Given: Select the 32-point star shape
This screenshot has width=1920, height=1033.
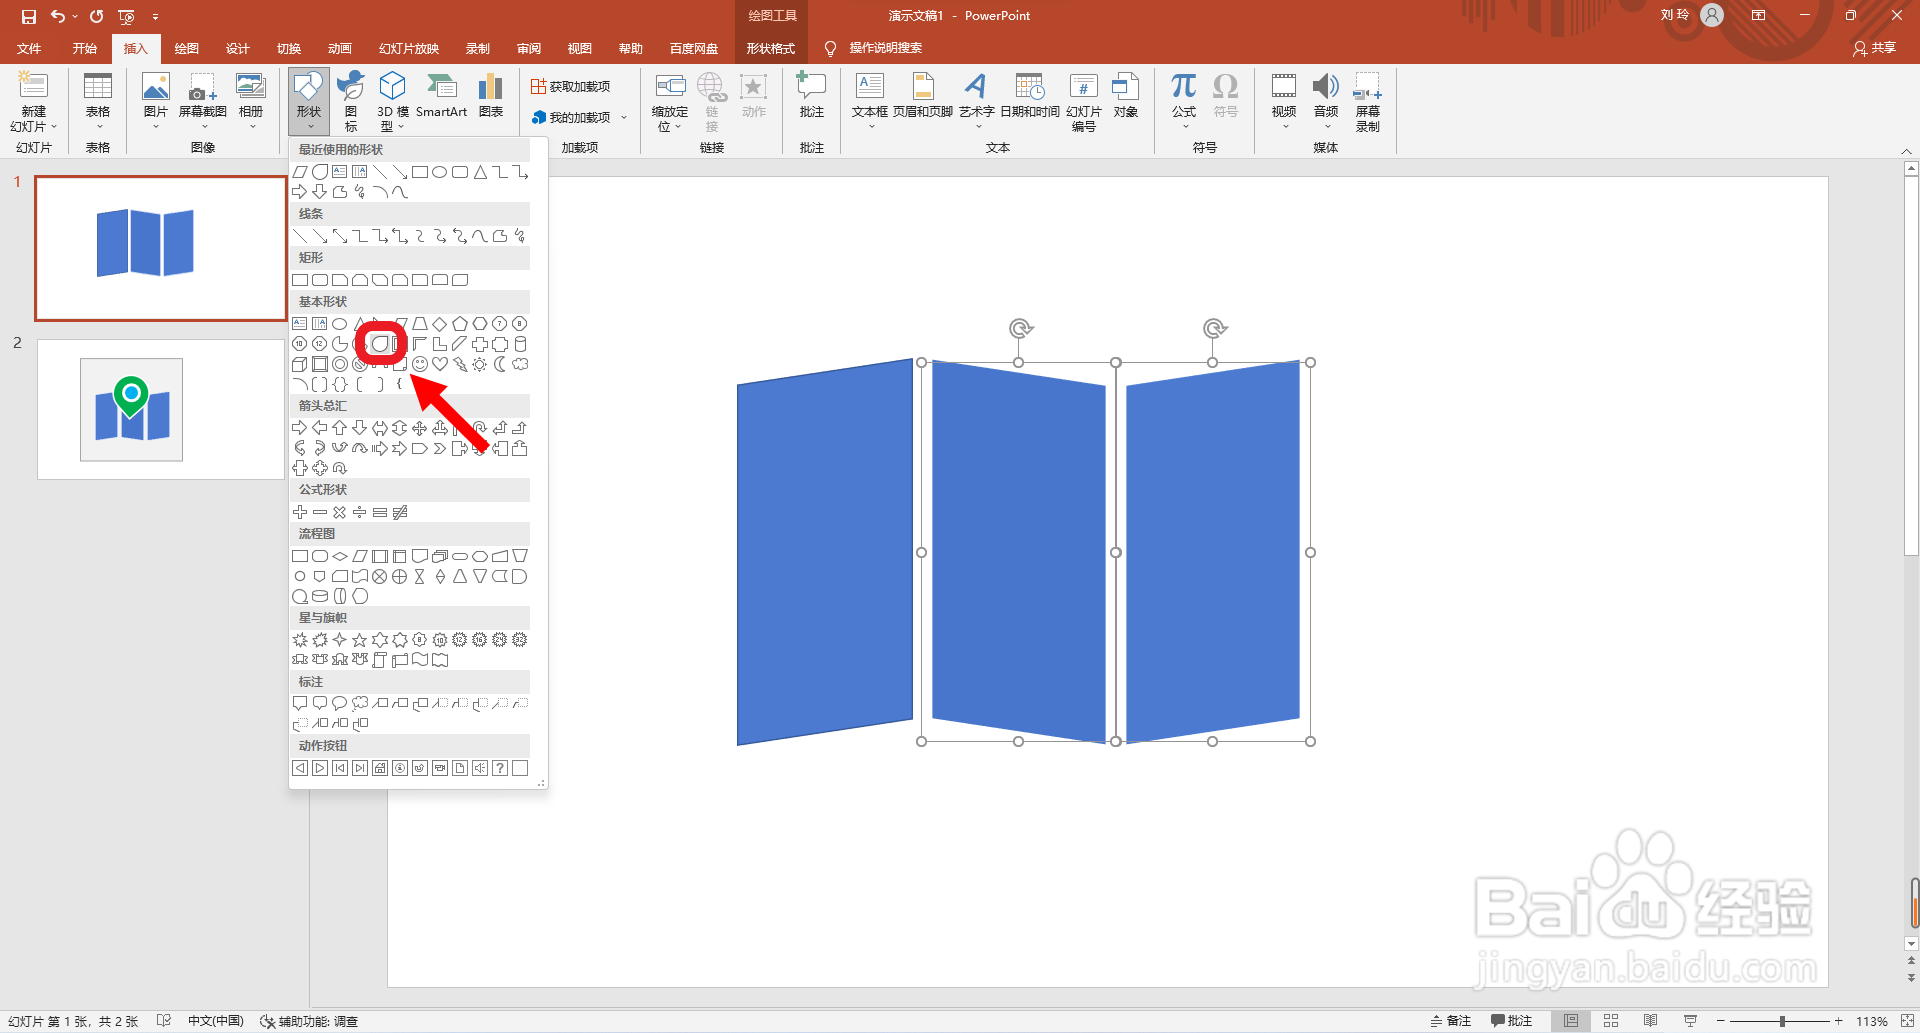Looking at the screenshot, I should coord(520,640).
